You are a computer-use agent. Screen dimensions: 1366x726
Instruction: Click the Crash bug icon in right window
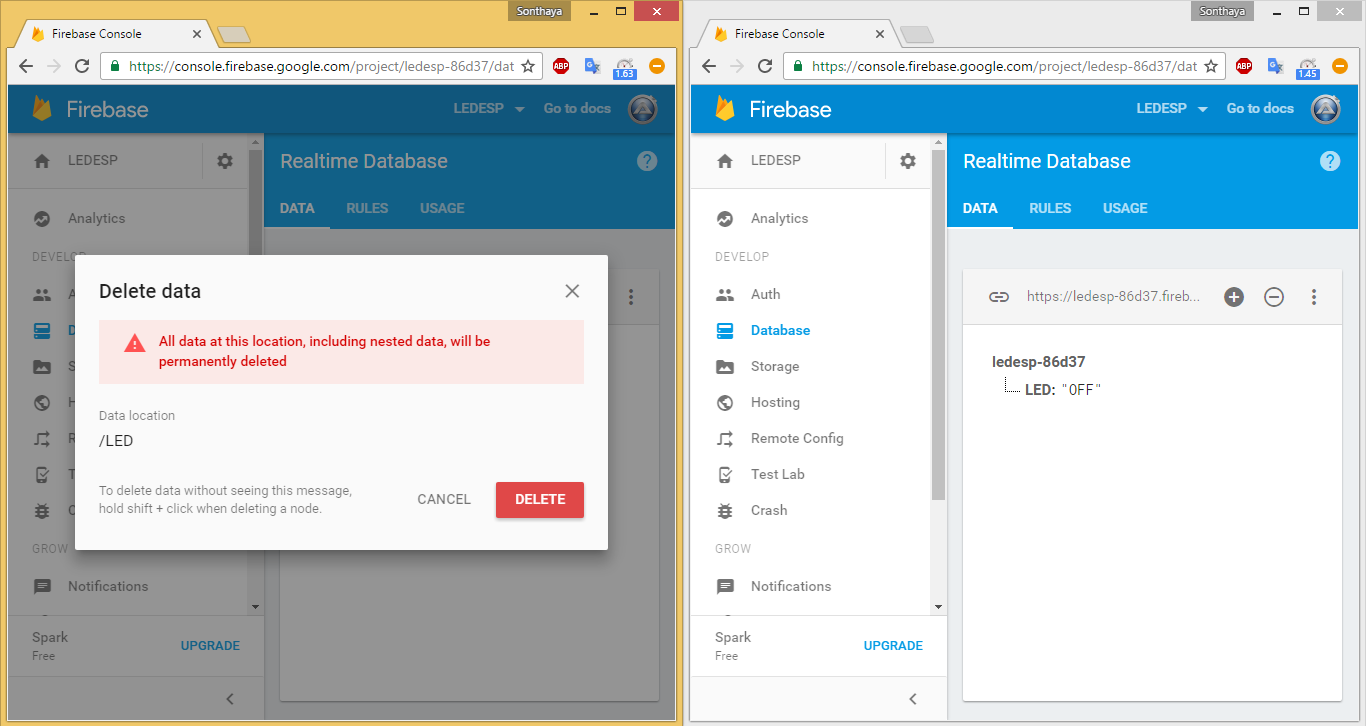pos(725,510)
